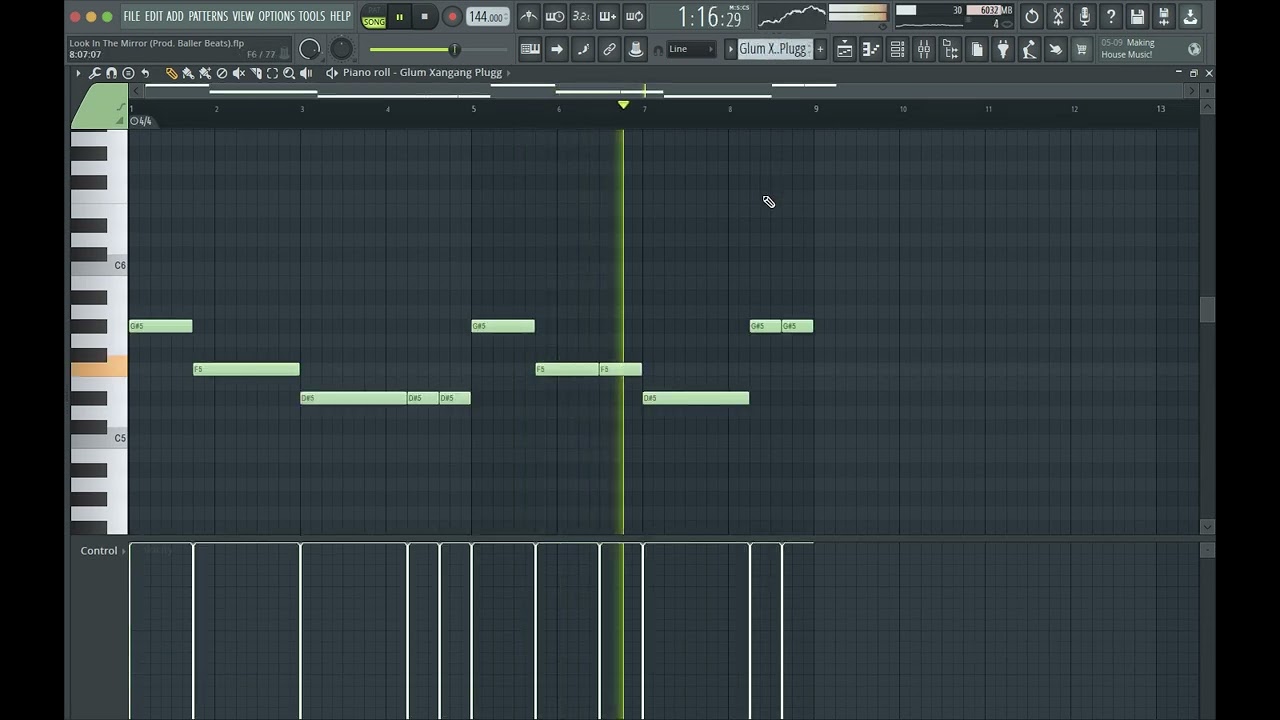Image resolution: width=1280 pixels, height=720 pixels.
Task: Select the Slice tool
Action: 255,73
